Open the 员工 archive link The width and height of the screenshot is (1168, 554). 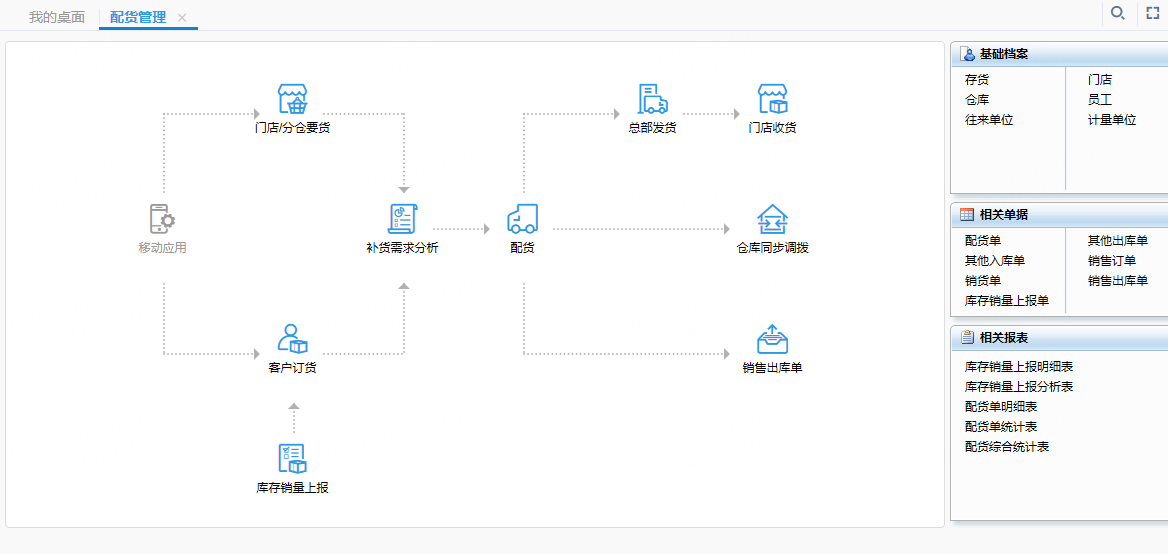pyautogui.click(x=1099, y=99)
